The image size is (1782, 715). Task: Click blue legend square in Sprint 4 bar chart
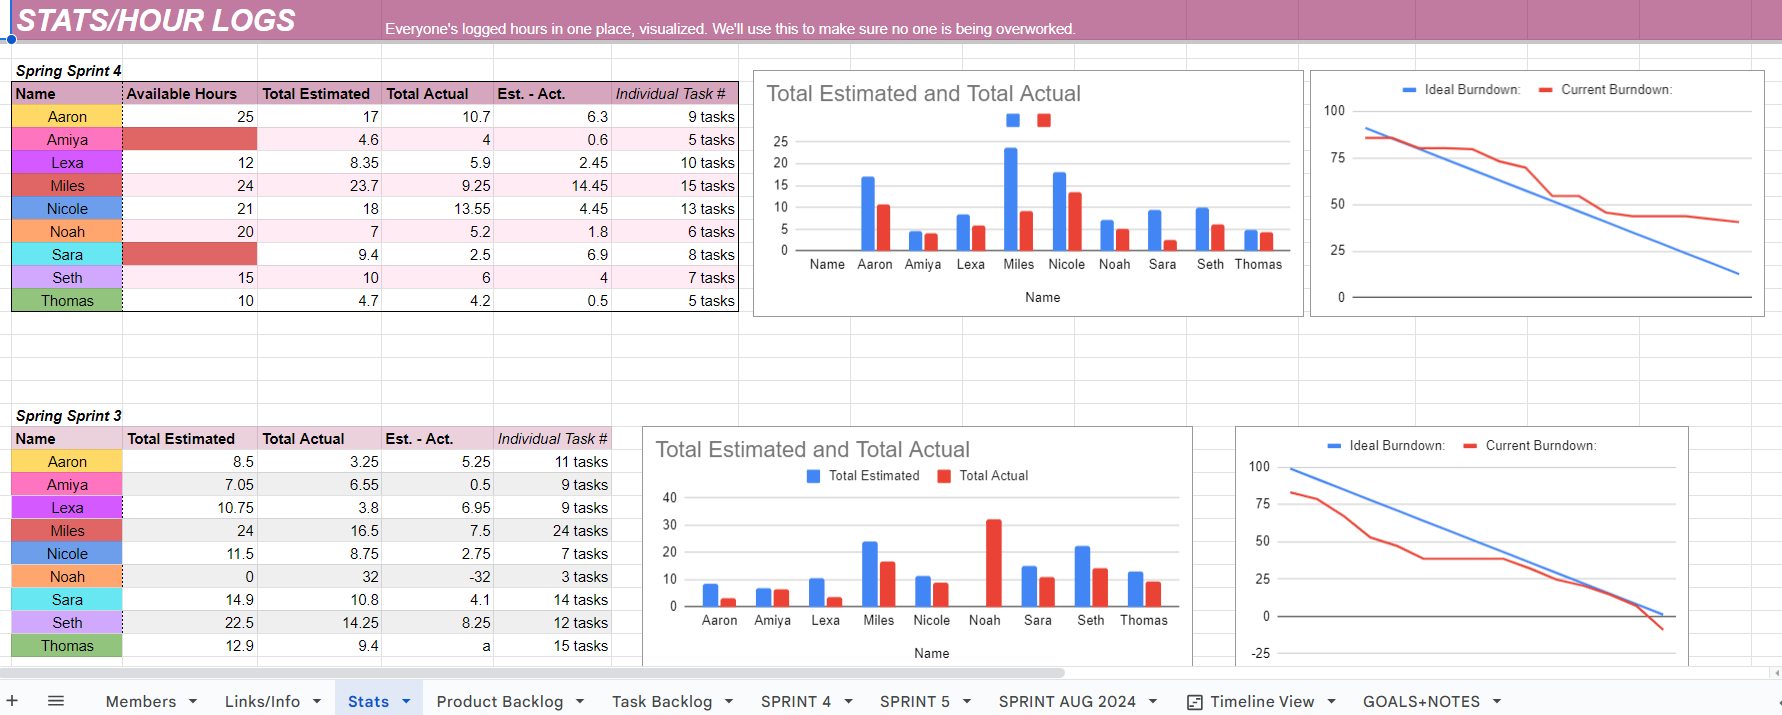click(1013, 120)
